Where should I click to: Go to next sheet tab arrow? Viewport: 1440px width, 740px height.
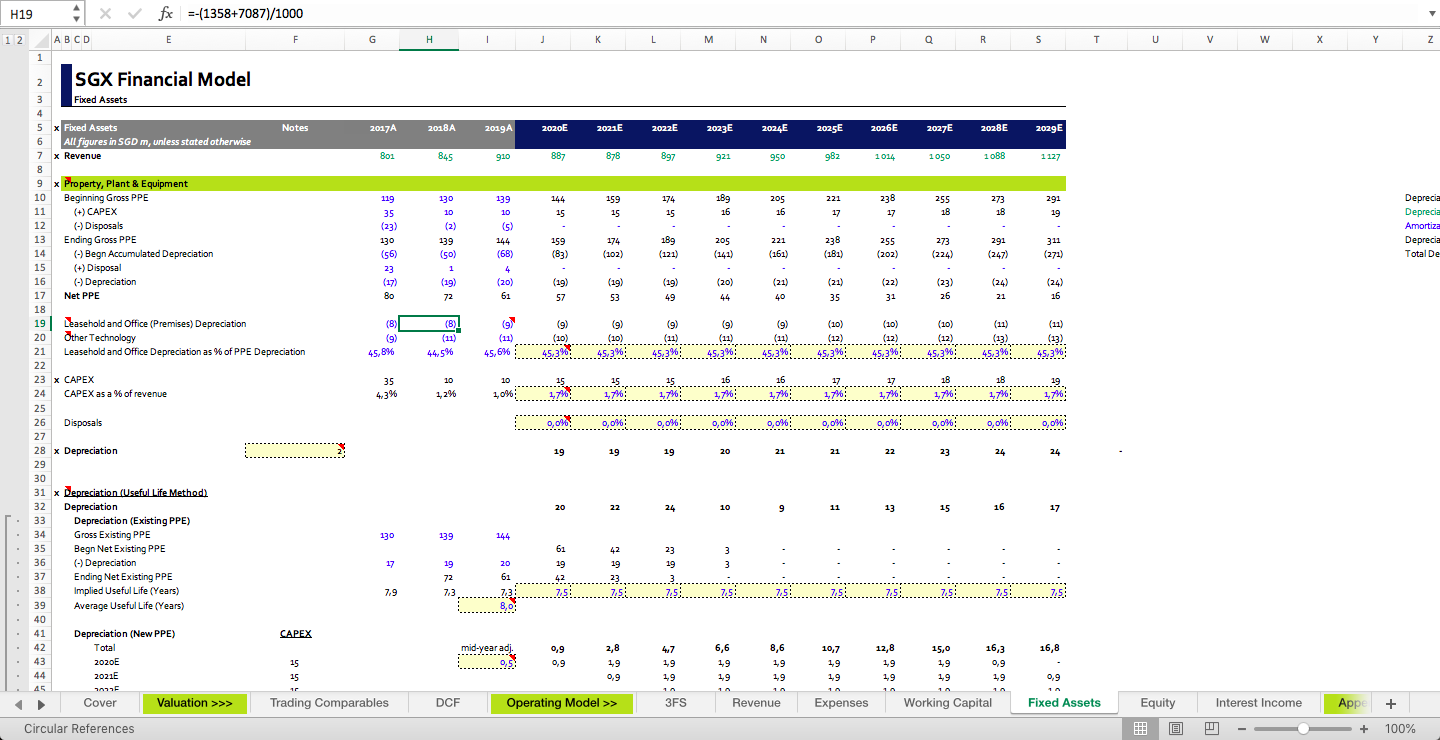click(42, 703)
